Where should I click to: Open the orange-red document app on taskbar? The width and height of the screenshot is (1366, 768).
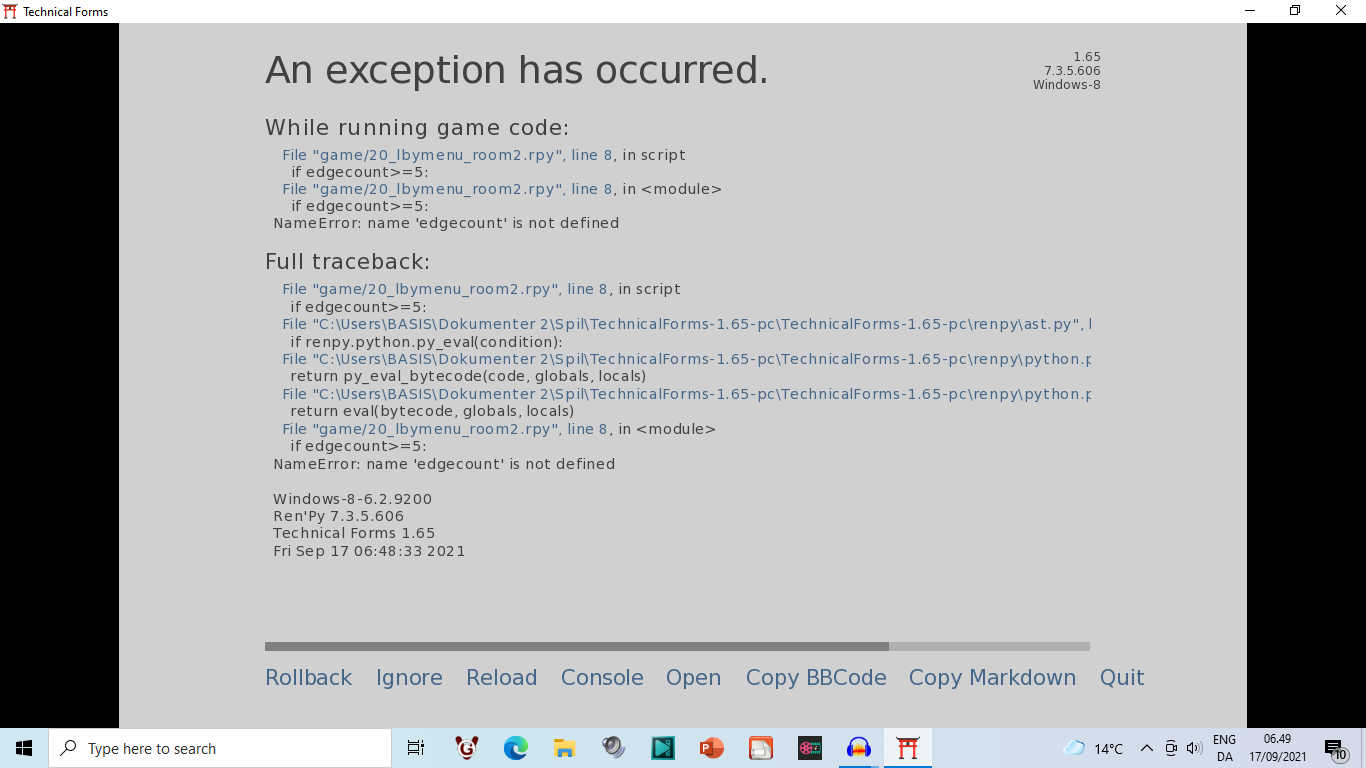pyautogui.click(x=760, y=748)
